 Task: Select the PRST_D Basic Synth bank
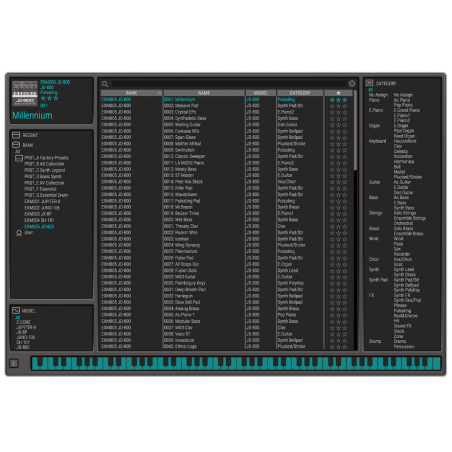coord(43,177)
